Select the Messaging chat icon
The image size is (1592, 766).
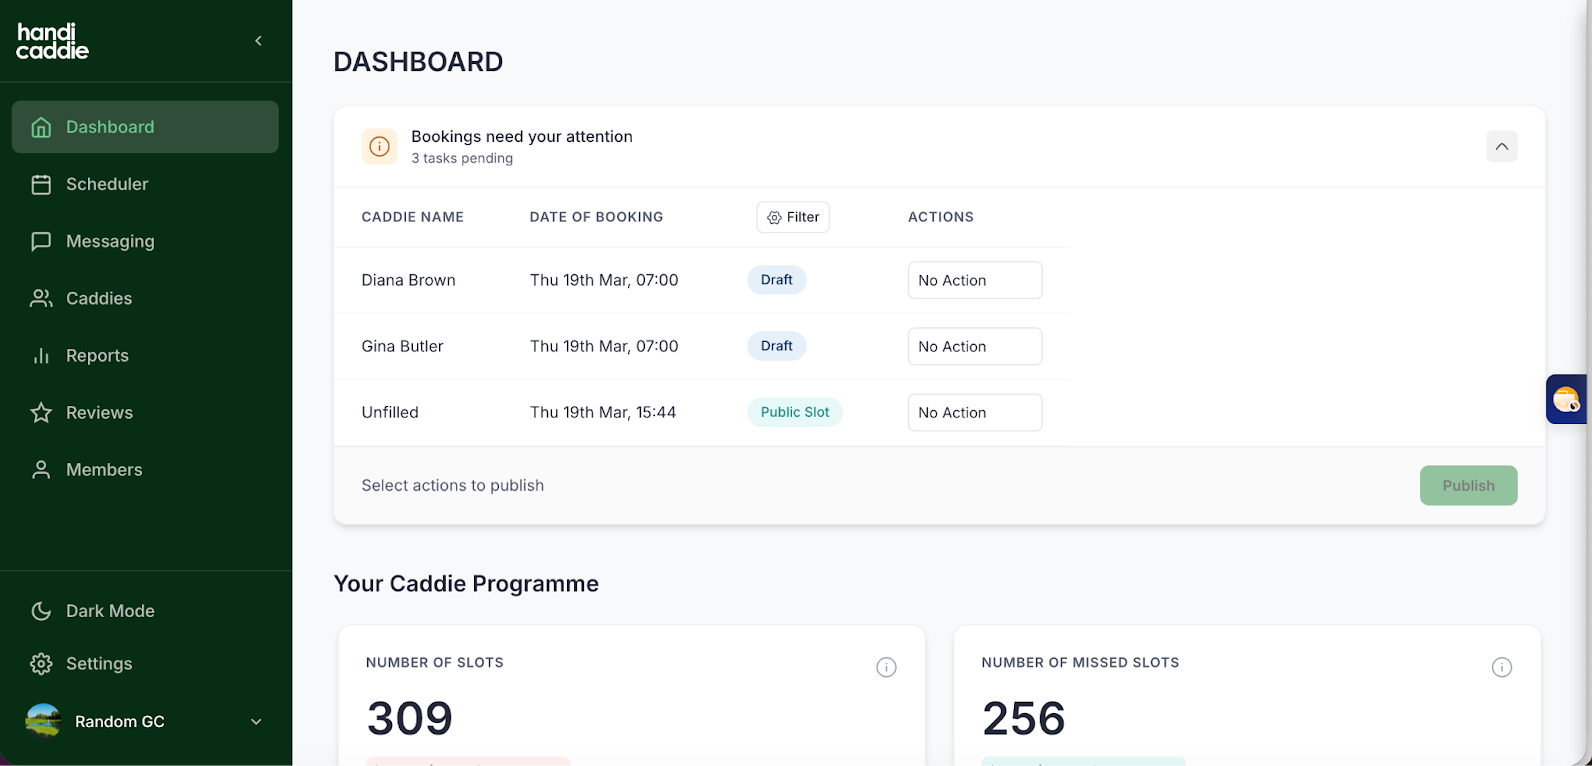[x=40, y=241]
